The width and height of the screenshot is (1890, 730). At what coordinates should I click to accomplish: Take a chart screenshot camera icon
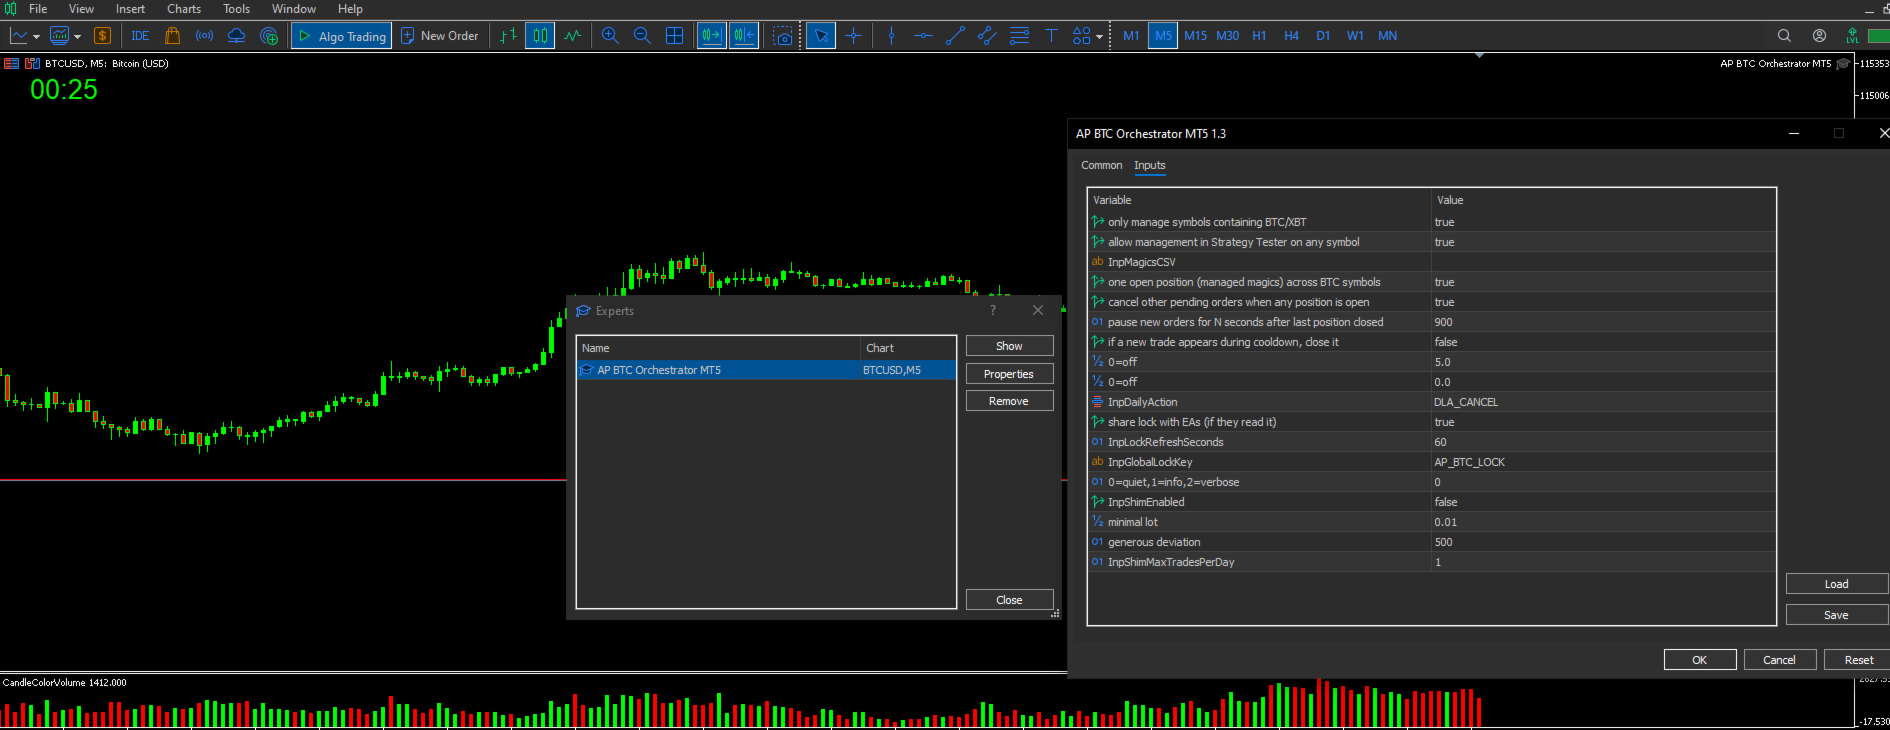point(783,36)
